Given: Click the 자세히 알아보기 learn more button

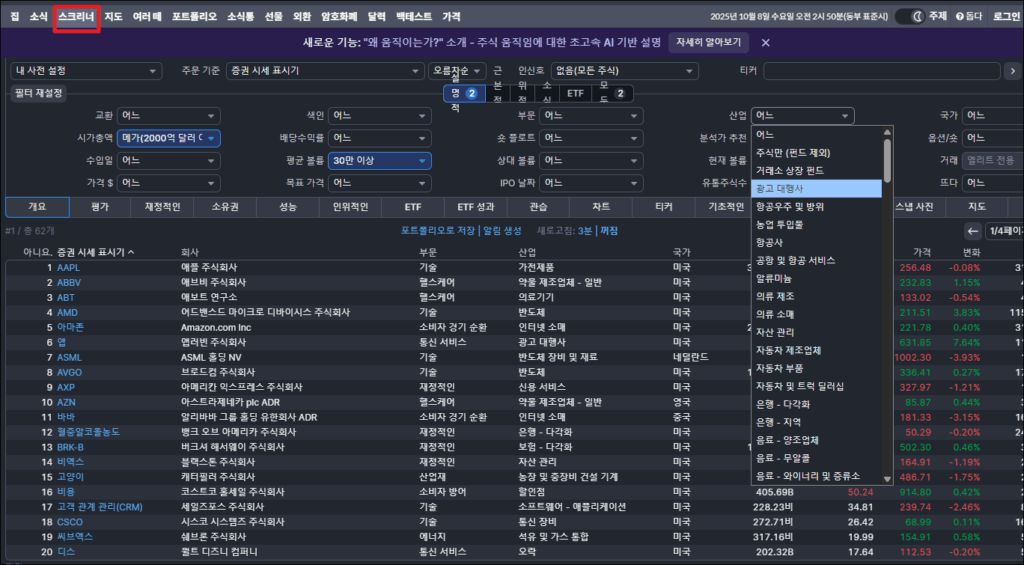Looking at the screenshot, I should coord(708,43).
